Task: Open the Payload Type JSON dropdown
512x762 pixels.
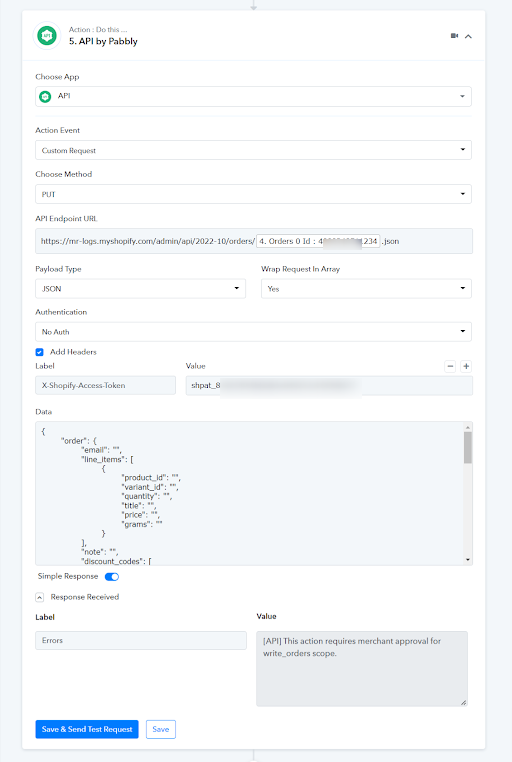Action: tap(140, 289)
